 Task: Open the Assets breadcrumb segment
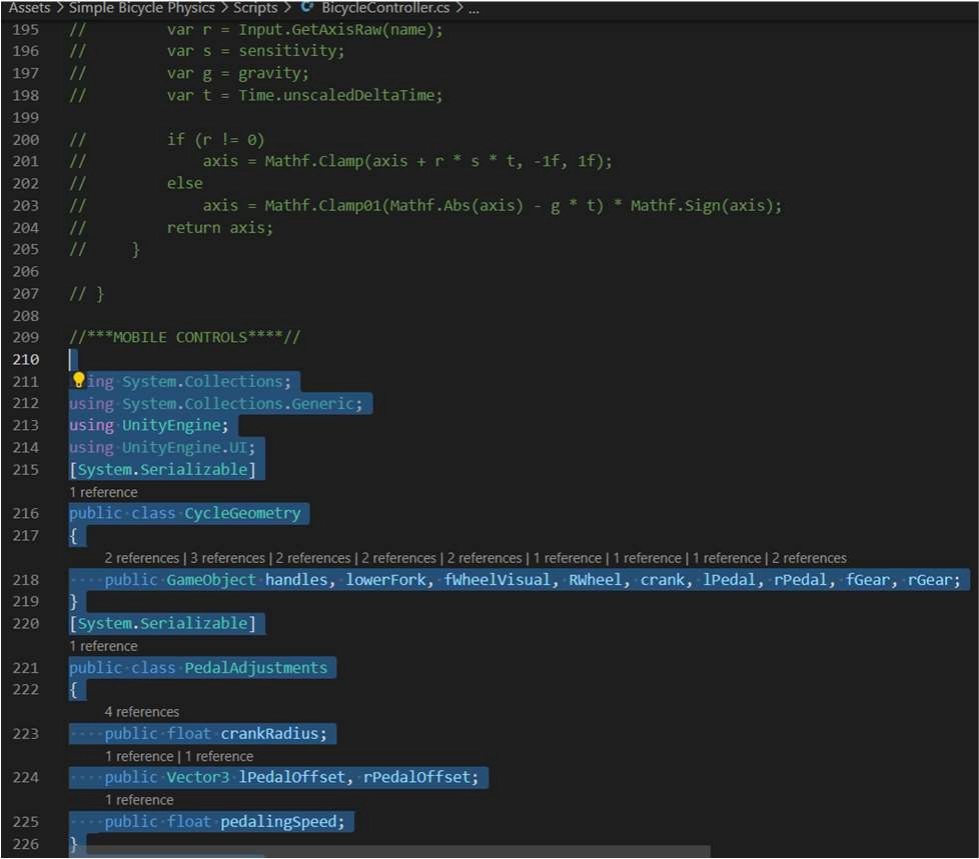[x=29, y=7]
